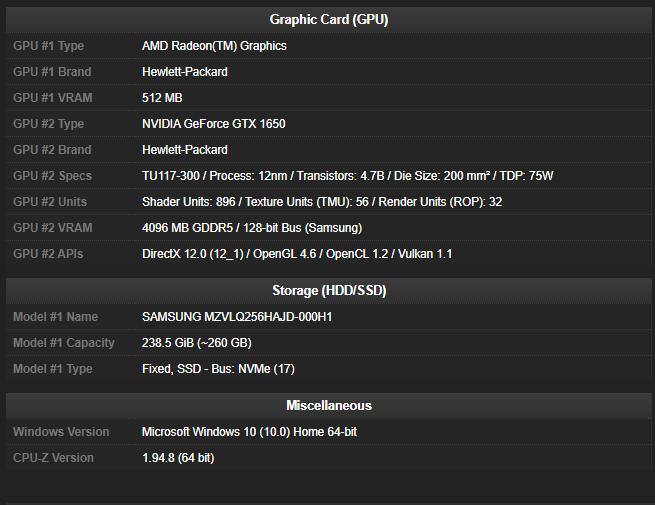Screen dimensions: 655x505
Task: Click the Graphic Card (GPU) section header
Action: click(328, 19)
